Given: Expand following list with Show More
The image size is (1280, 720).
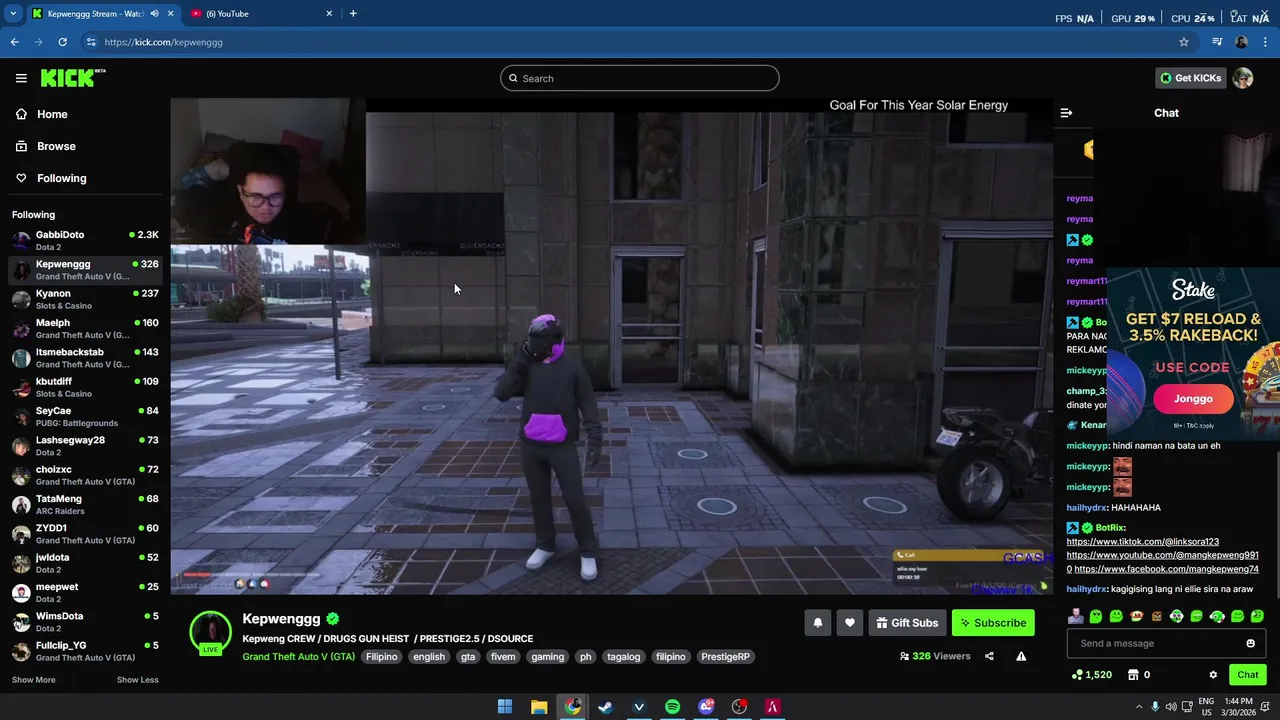Looking at the screenshot, I should pos(33,680).
